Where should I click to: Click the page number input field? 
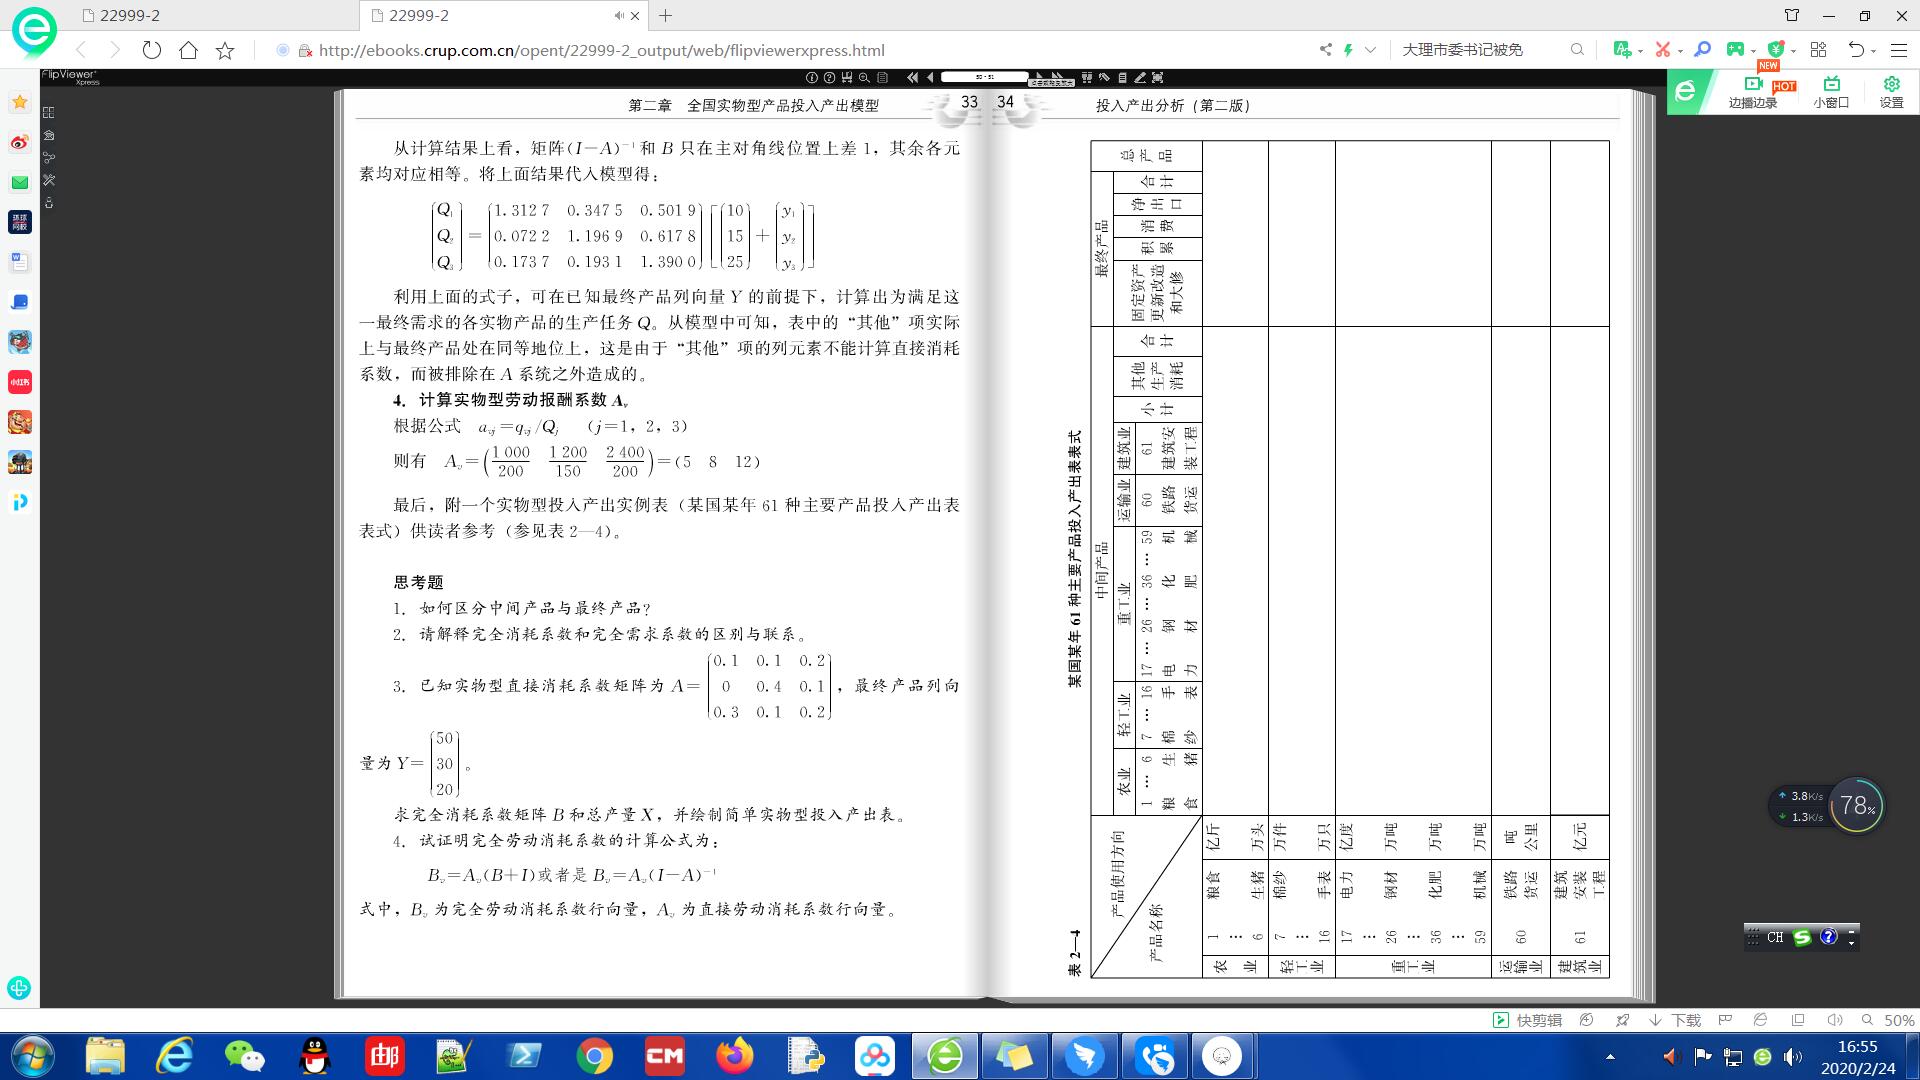[984, 77]
